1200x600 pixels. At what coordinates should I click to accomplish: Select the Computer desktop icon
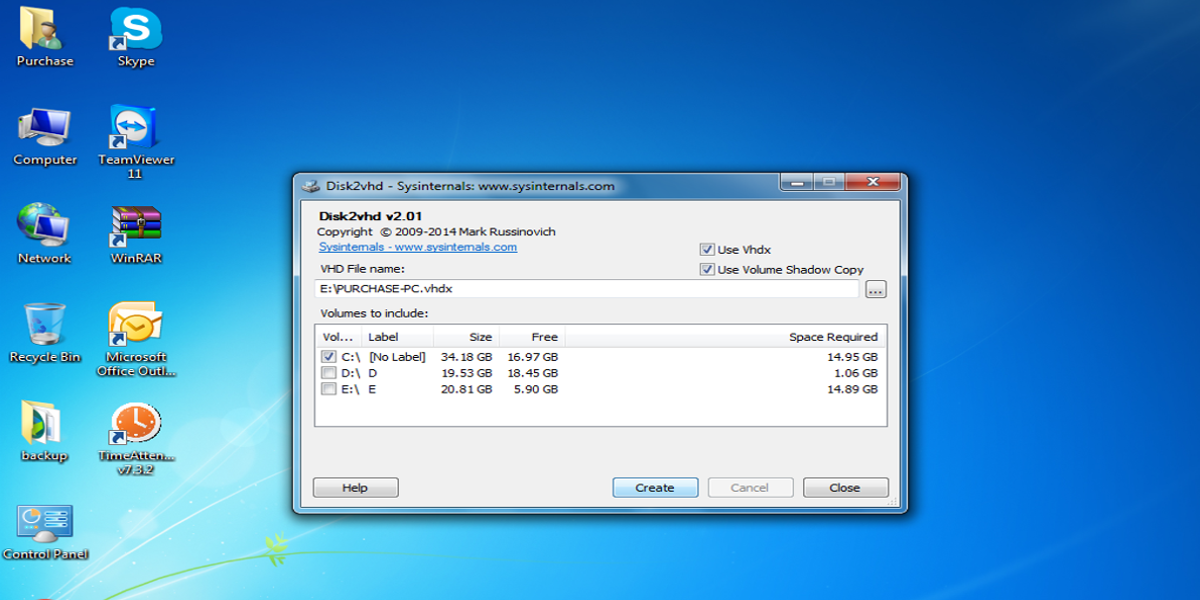tap(44, 136)
